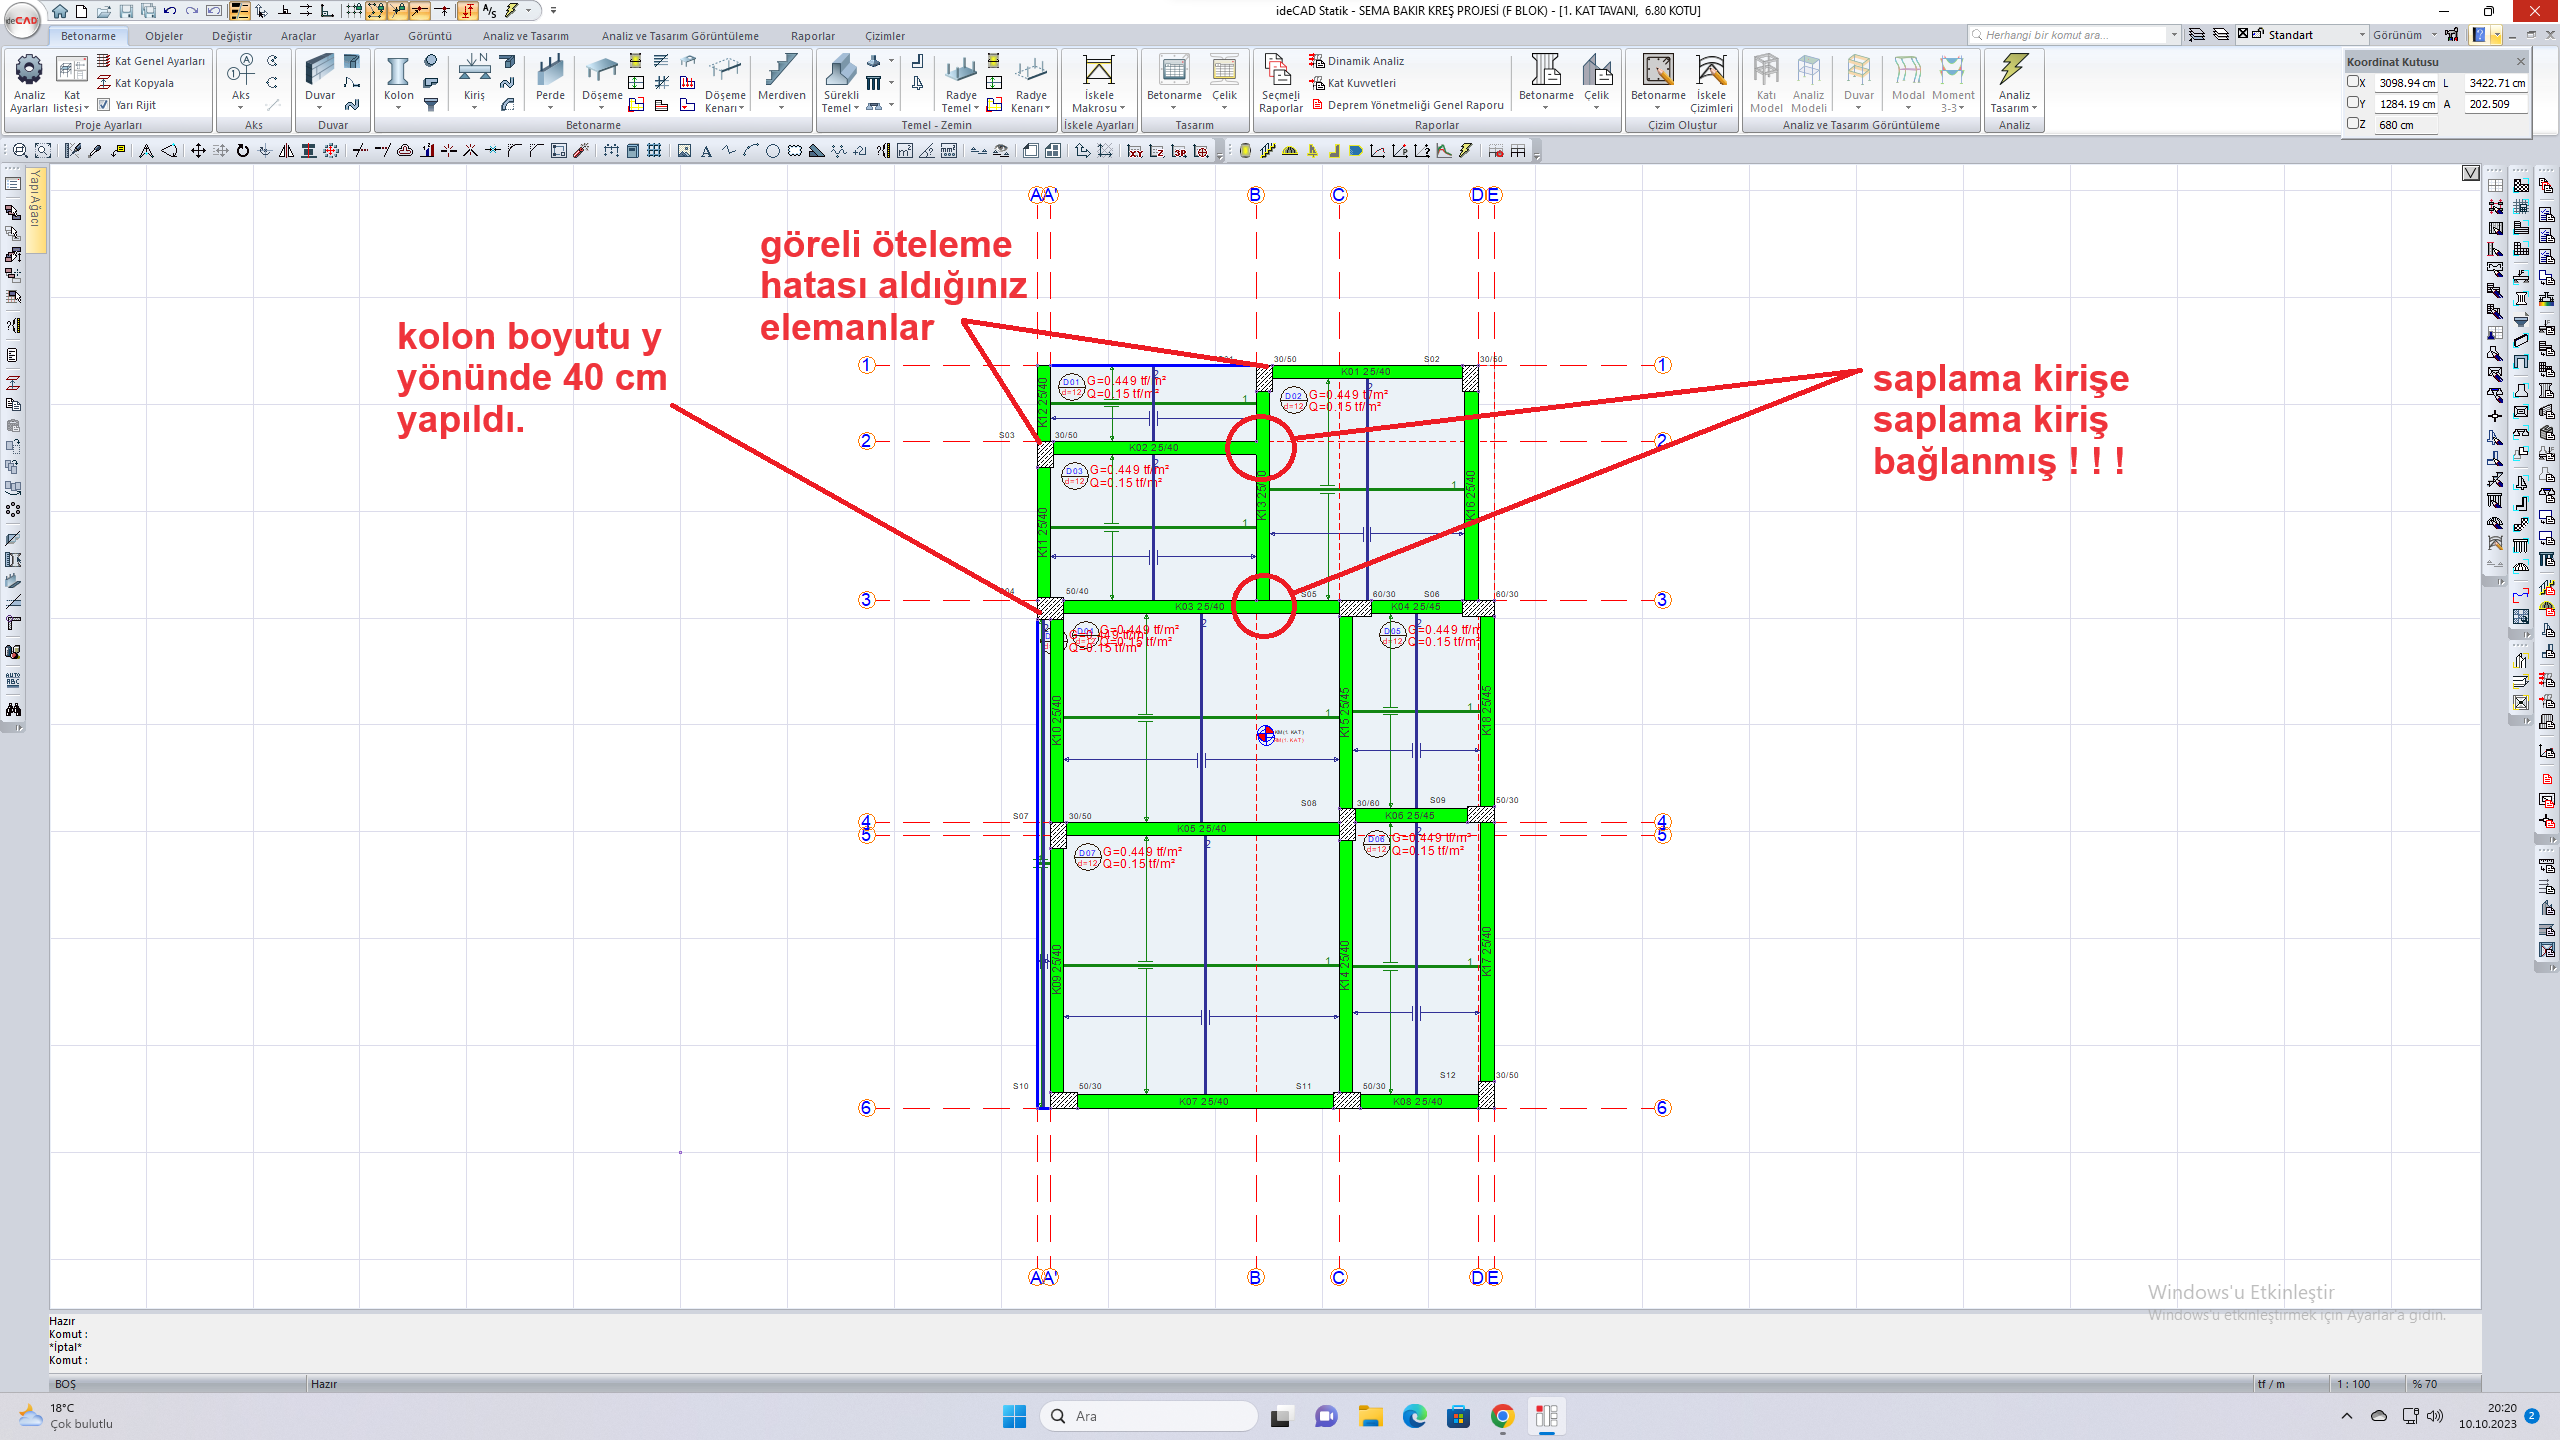Select the Kiriş beam tool
Image resolution: width=2560 pixels, height=1440 pixels.
pos(474,82)
